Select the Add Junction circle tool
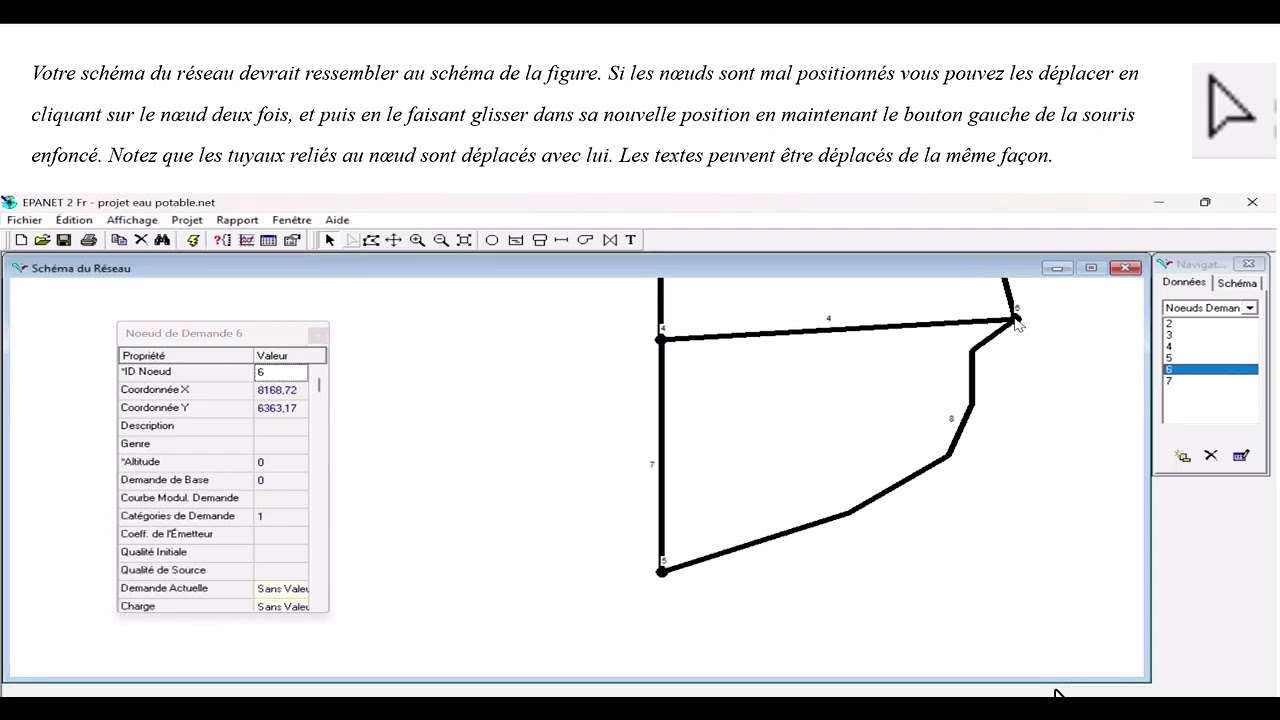Viewport: 1280px width, 720px height. [492, 240]
